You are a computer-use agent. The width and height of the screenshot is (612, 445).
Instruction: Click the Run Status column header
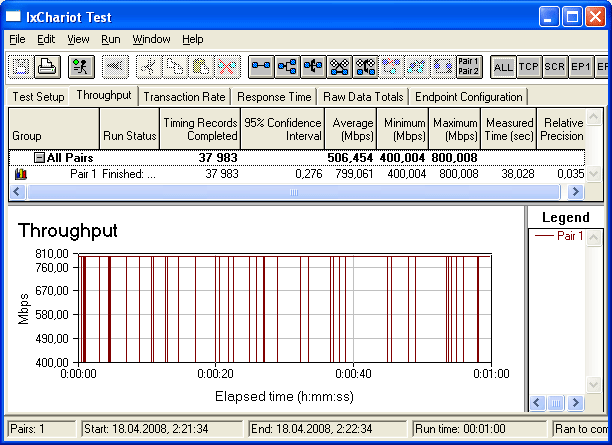click(130, 129)
